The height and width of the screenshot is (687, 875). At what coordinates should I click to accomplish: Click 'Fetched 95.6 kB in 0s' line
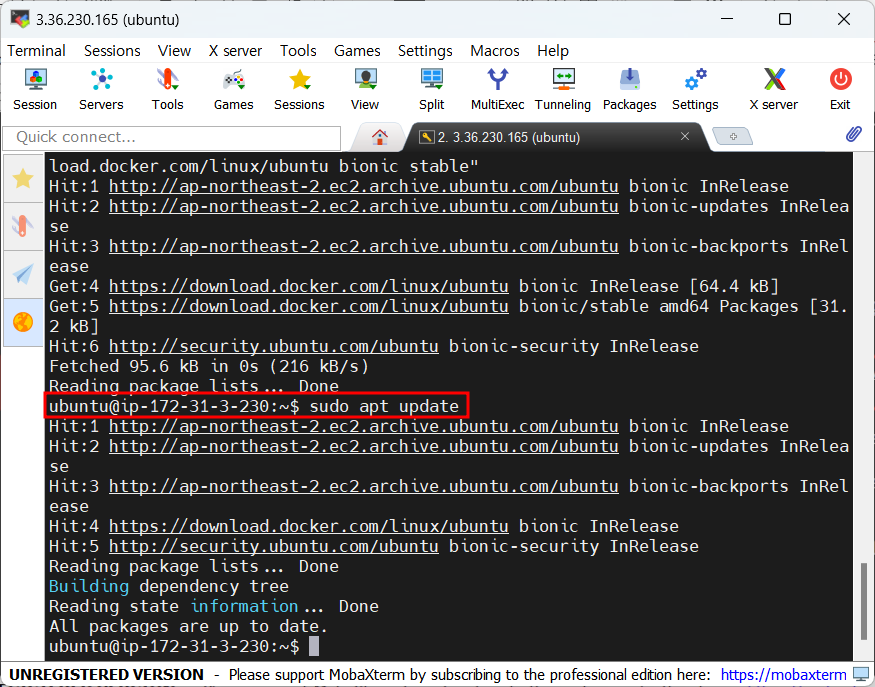point(209,367)
